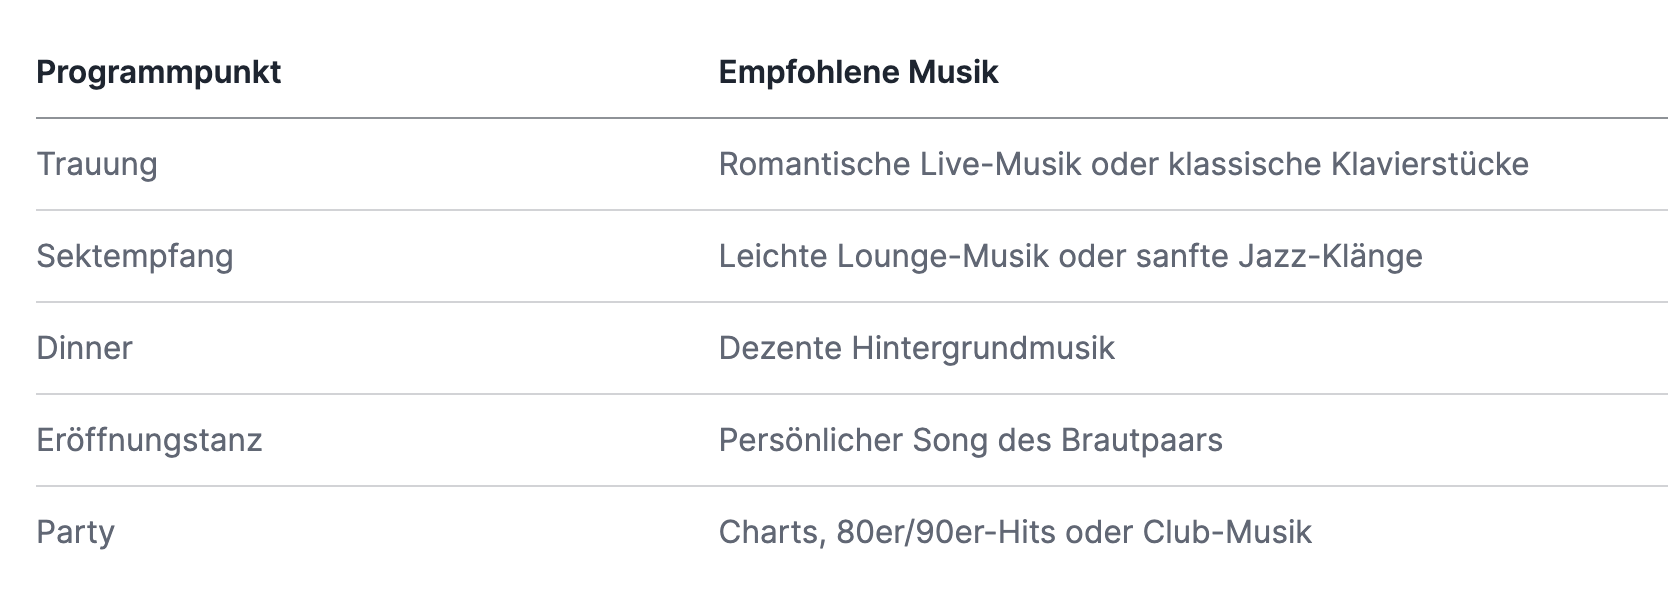
Task: Click the Dezente Hintergrundmusik text
Action: 916,348
